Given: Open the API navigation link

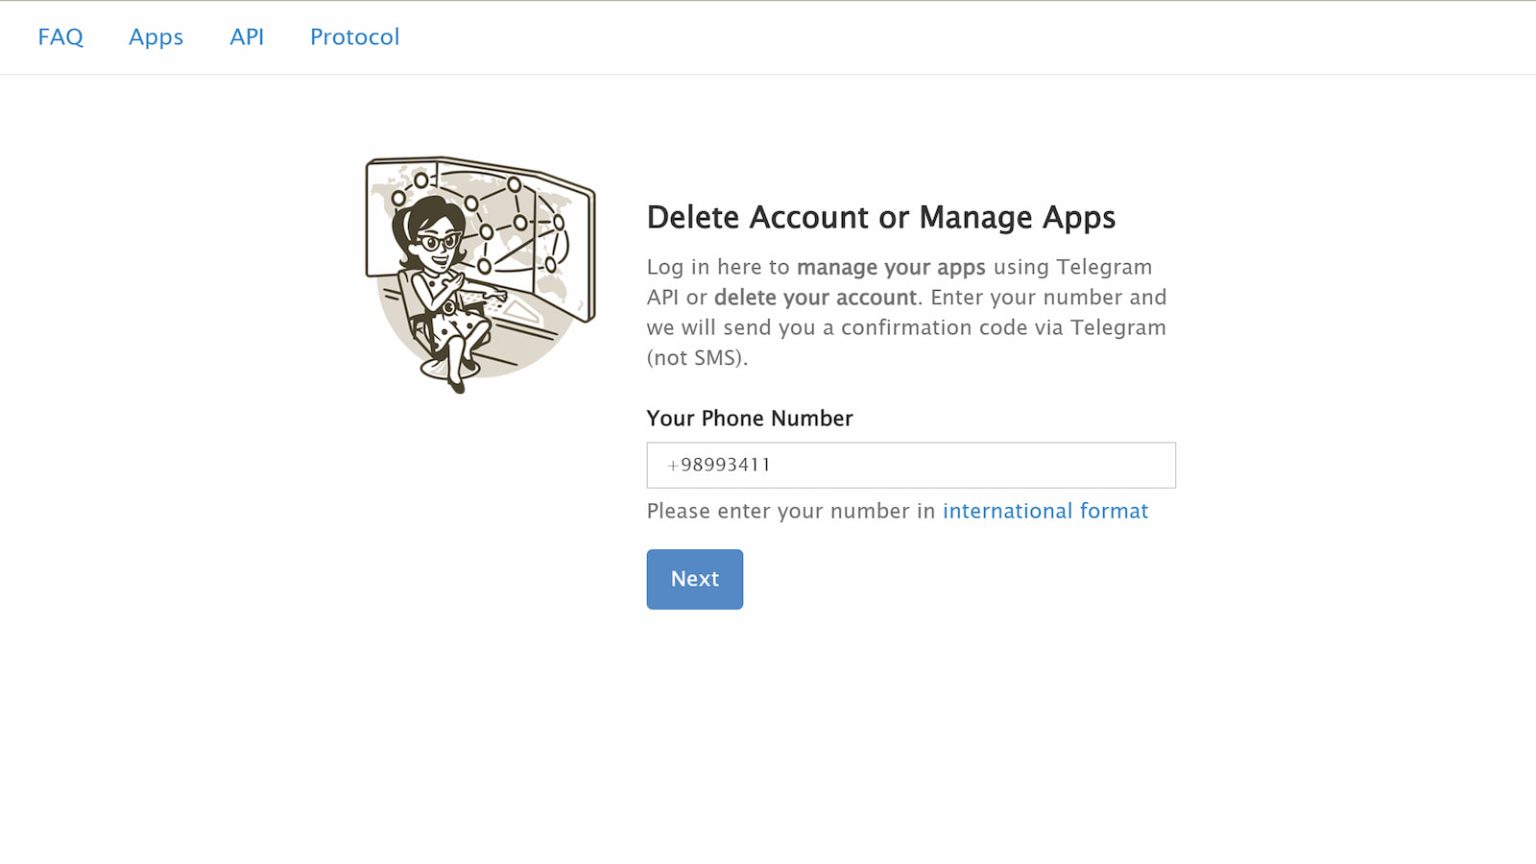Looking at the screenshot, I should [247, 37].
